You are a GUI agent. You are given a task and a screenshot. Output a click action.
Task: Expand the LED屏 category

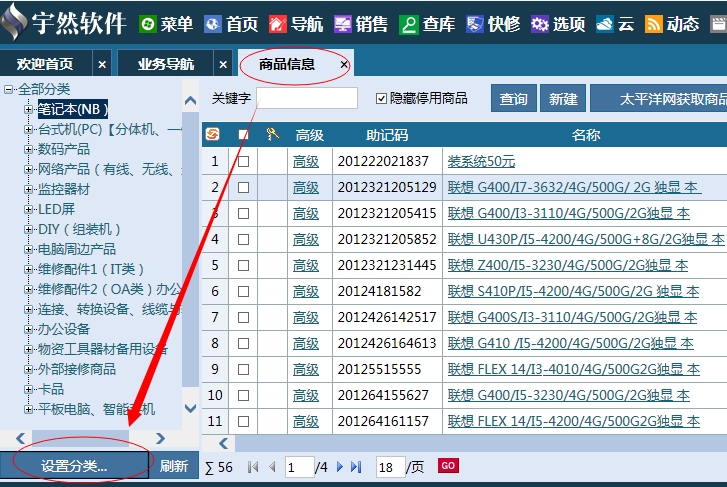(28, 209)
